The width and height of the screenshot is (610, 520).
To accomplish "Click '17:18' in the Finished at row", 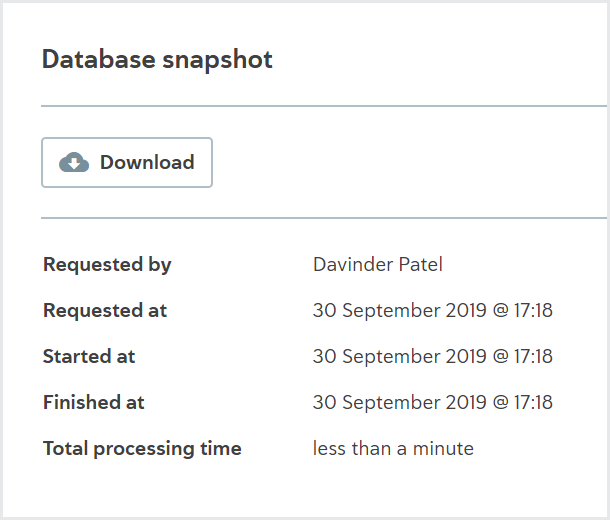I will pyautogui.click(x=533, y=402).
